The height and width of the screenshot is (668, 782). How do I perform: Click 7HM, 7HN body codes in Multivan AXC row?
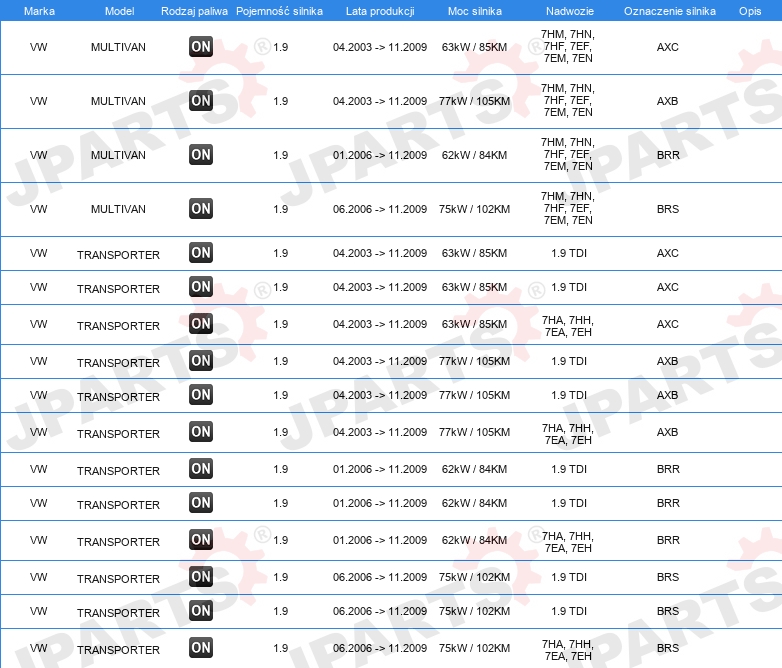click(568, 46)
